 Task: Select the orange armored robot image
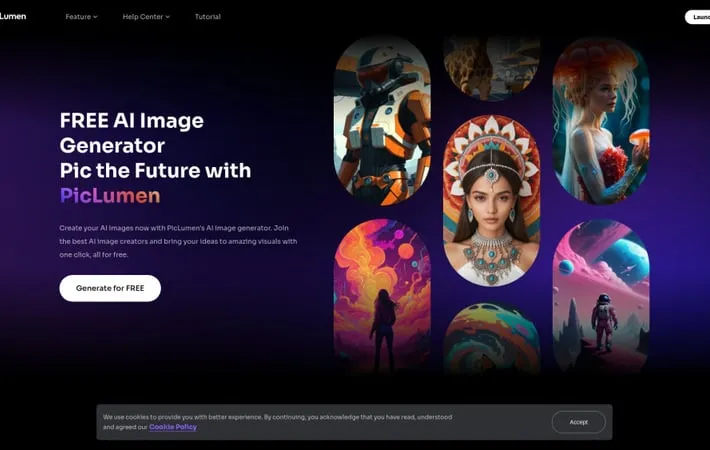point(382,120)
